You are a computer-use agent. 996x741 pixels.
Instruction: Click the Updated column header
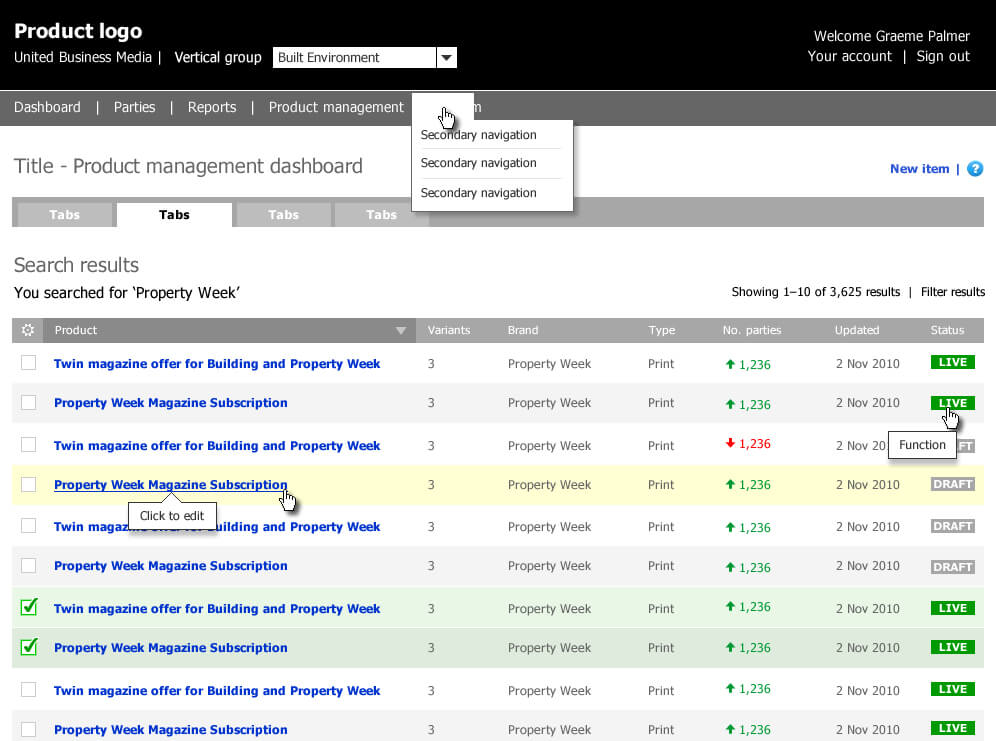coord(857,330)
